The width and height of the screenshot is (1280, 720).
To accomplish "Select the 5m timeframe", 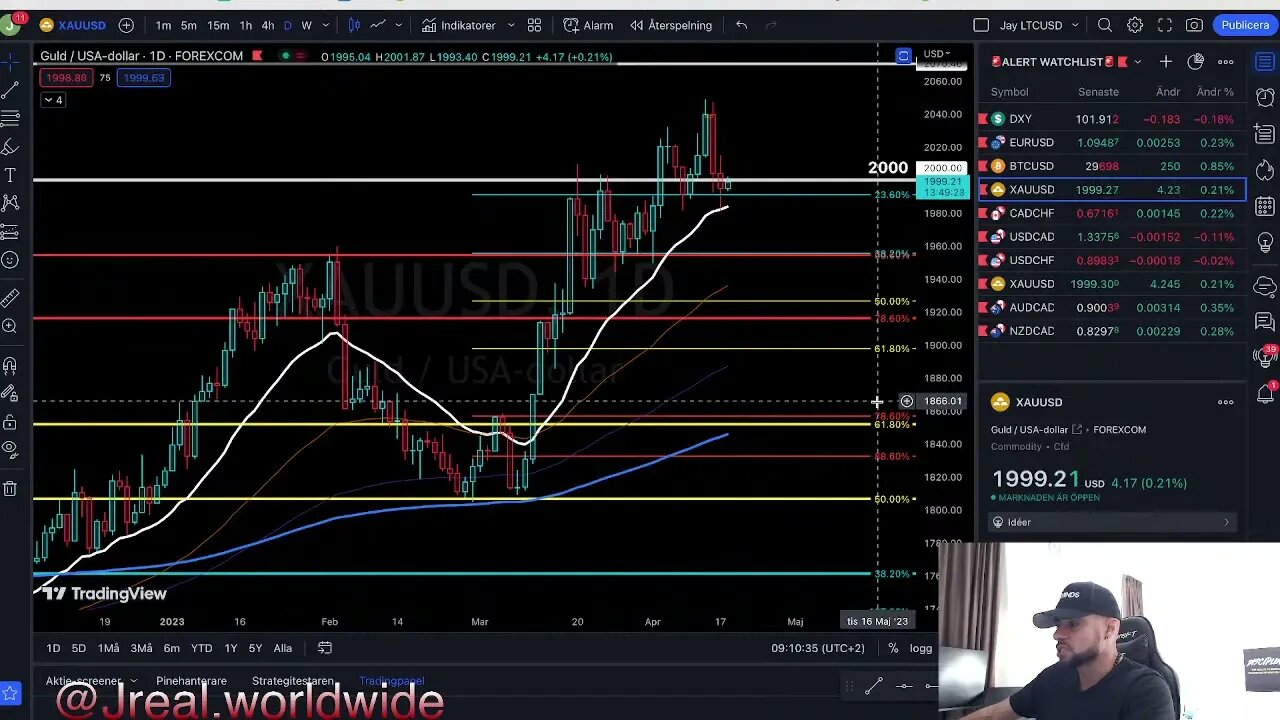I will [x=188, y=25].
